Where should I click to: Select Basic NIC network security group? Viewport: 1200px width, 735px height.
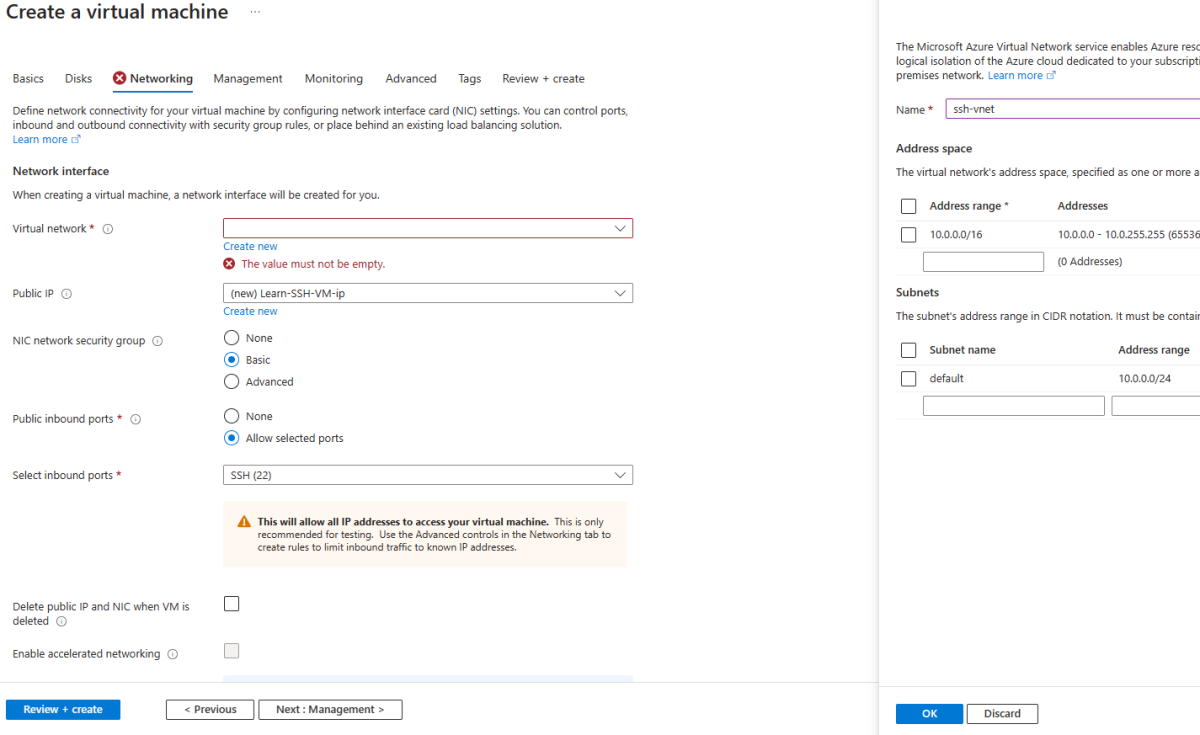232,360
